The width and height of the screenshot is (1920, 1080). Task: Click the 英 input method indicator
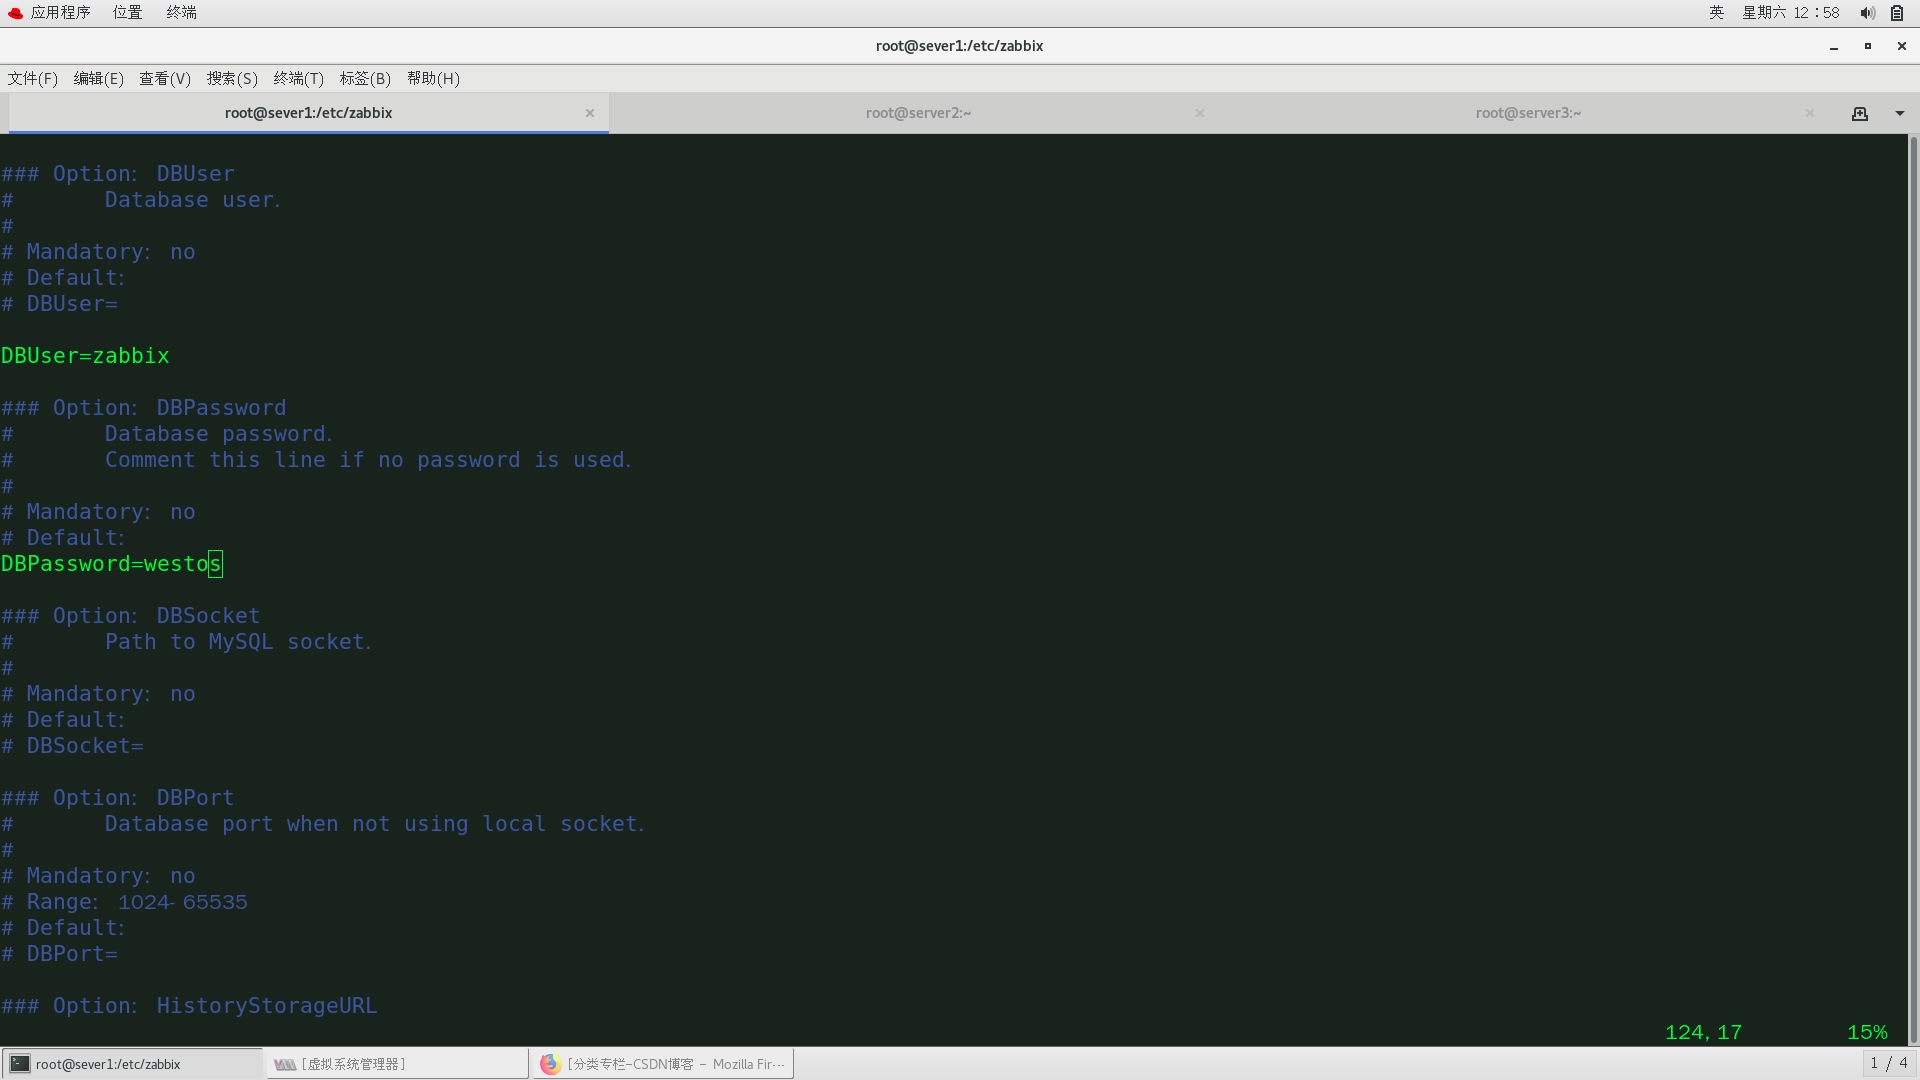pos(1716,12)
